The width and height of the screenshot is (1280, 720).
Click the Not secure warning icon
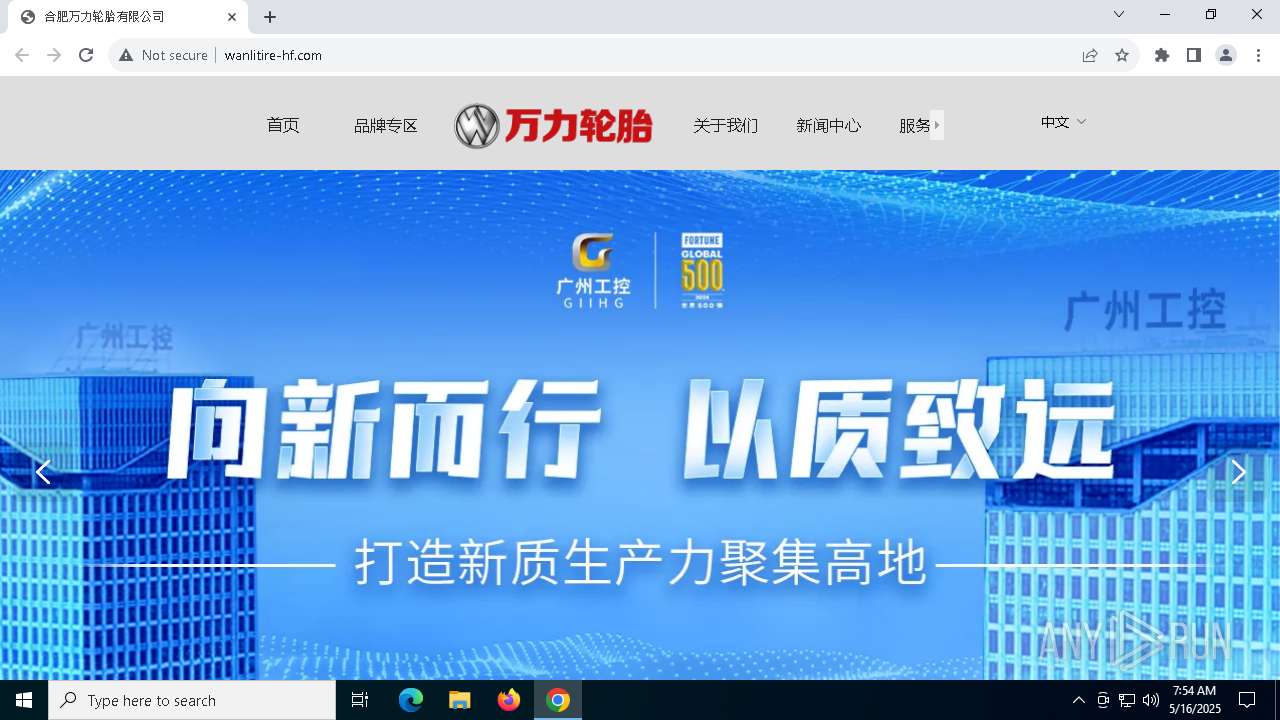(x=126, y=55)
